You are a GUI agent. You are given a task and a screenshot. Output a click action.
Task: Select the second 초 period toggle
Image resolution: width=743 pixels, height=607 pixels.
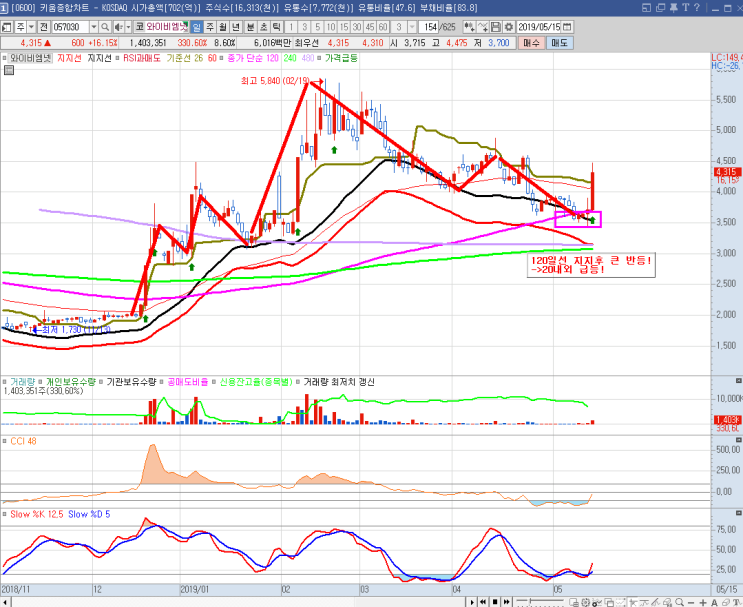click(x=264, y=27)
